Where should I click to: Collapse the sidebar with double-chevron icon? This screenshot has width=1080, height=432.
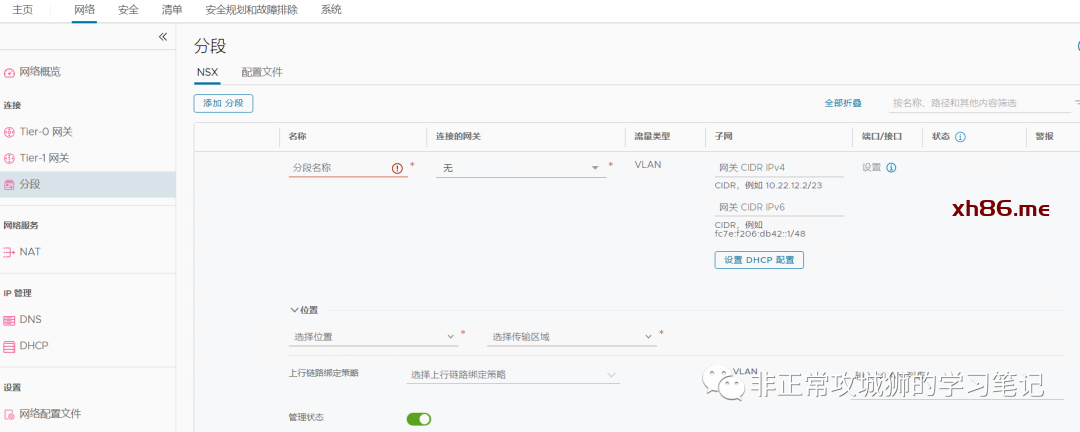(x=163, y=37)
